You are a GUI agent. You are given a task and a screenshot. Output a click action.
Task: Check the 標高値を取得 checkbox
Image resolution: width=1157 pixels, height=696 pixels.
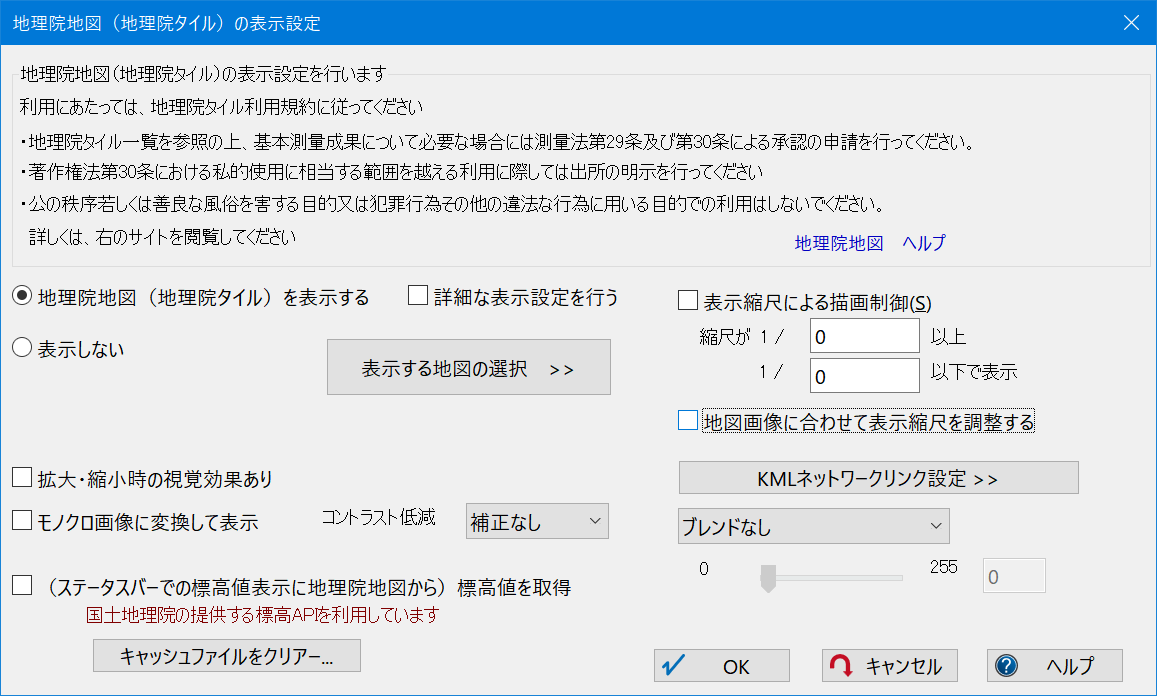22,586
